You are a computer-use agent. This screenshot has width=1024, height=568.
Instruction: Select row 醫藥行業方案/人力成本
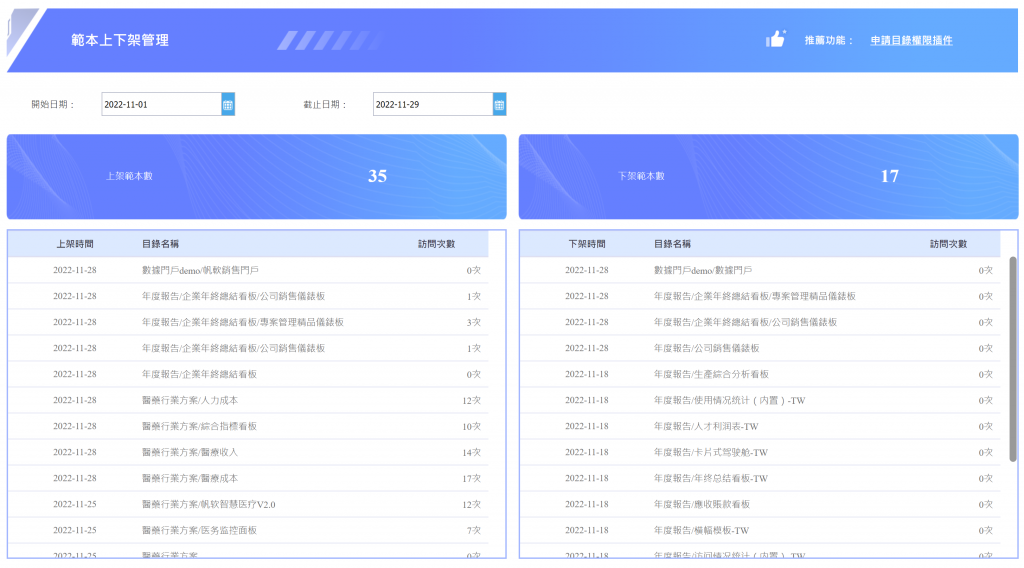click(x=248, y=400)
